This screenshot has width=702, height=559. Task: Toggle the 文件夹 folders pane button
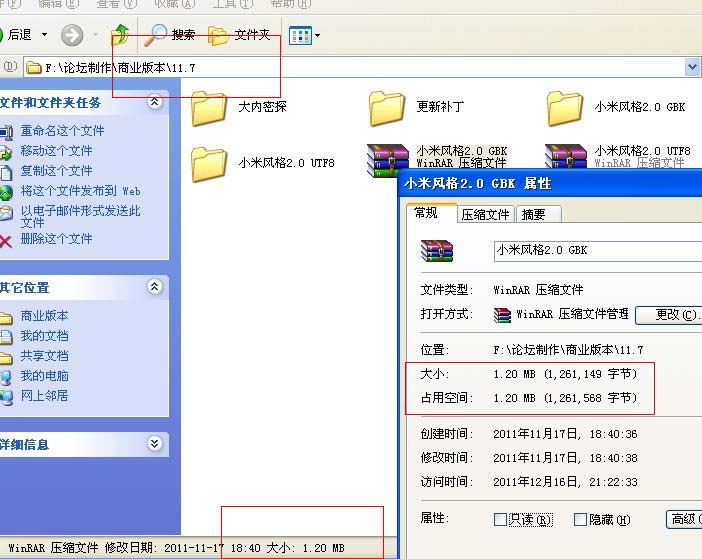pyautogui.click(x=240, y=35)
